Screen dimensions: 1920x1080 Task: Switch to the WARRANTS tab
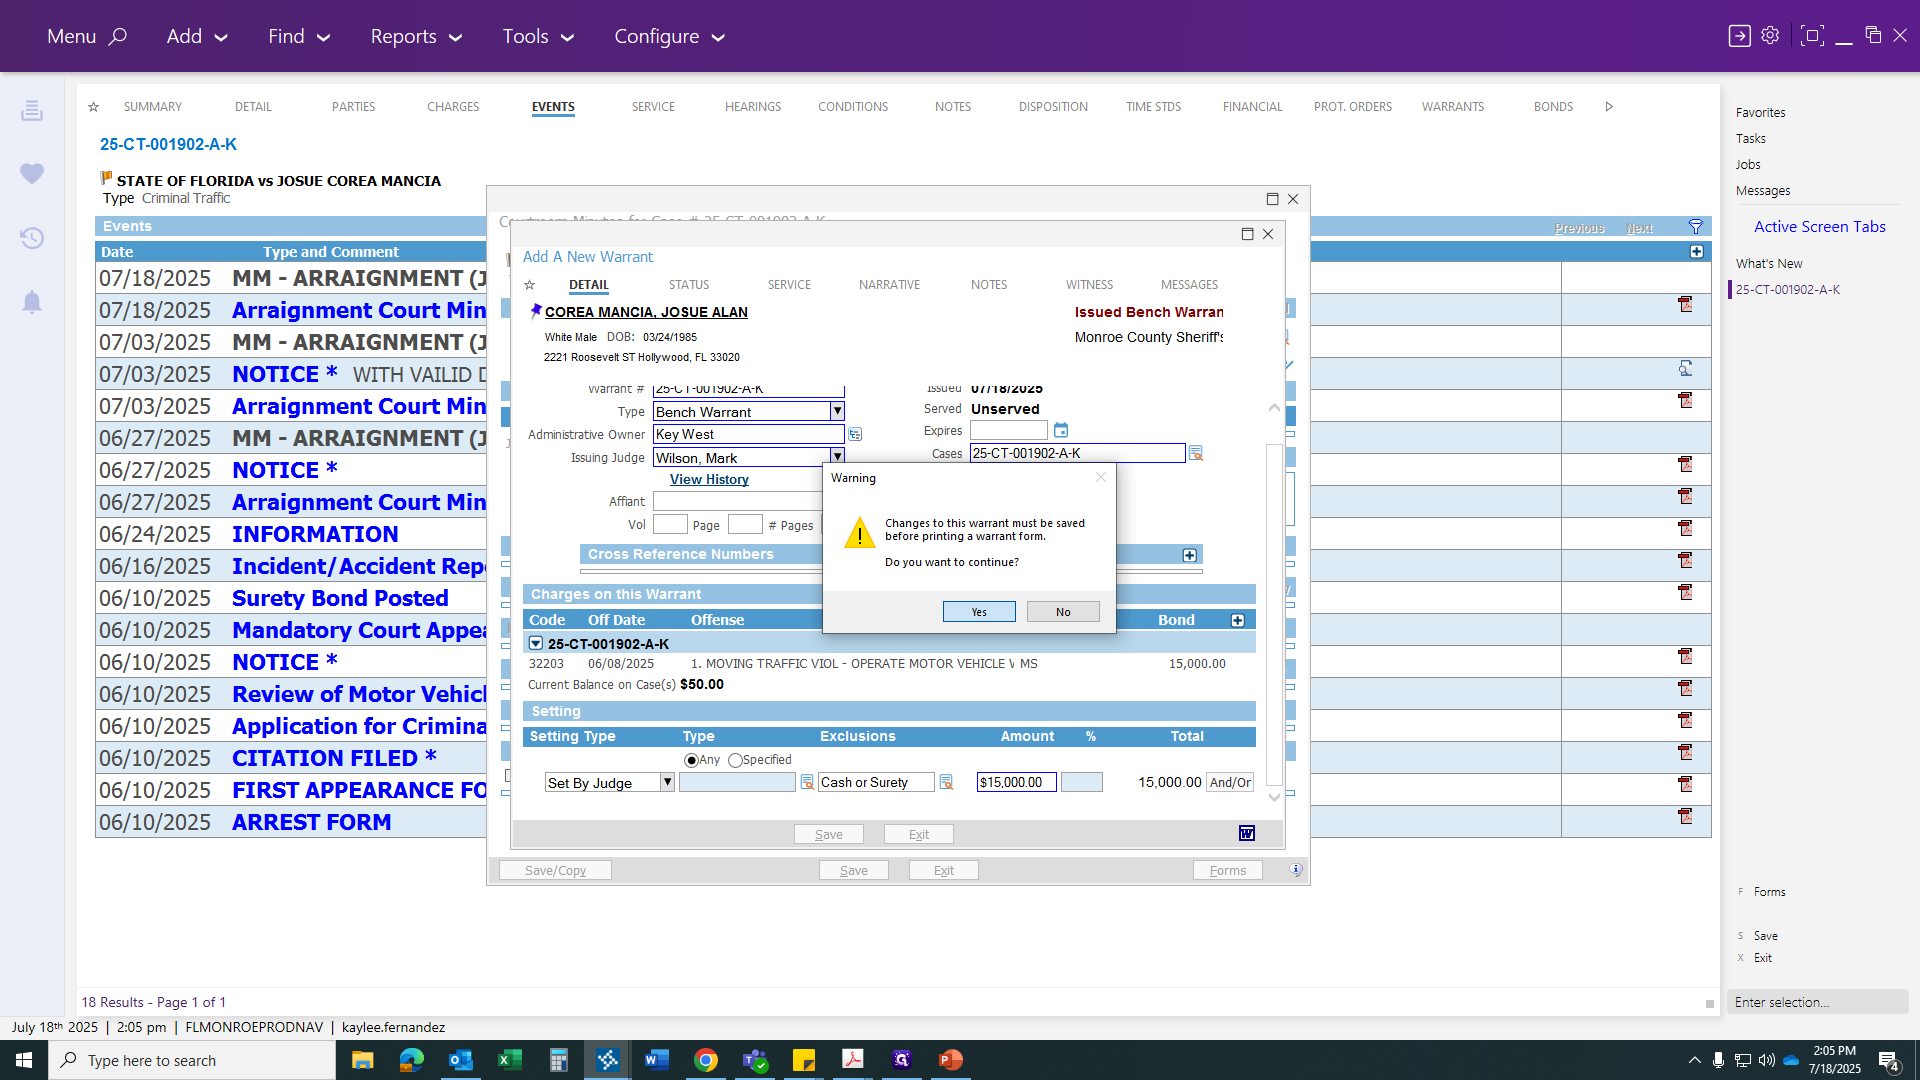tap(1453, 106)
